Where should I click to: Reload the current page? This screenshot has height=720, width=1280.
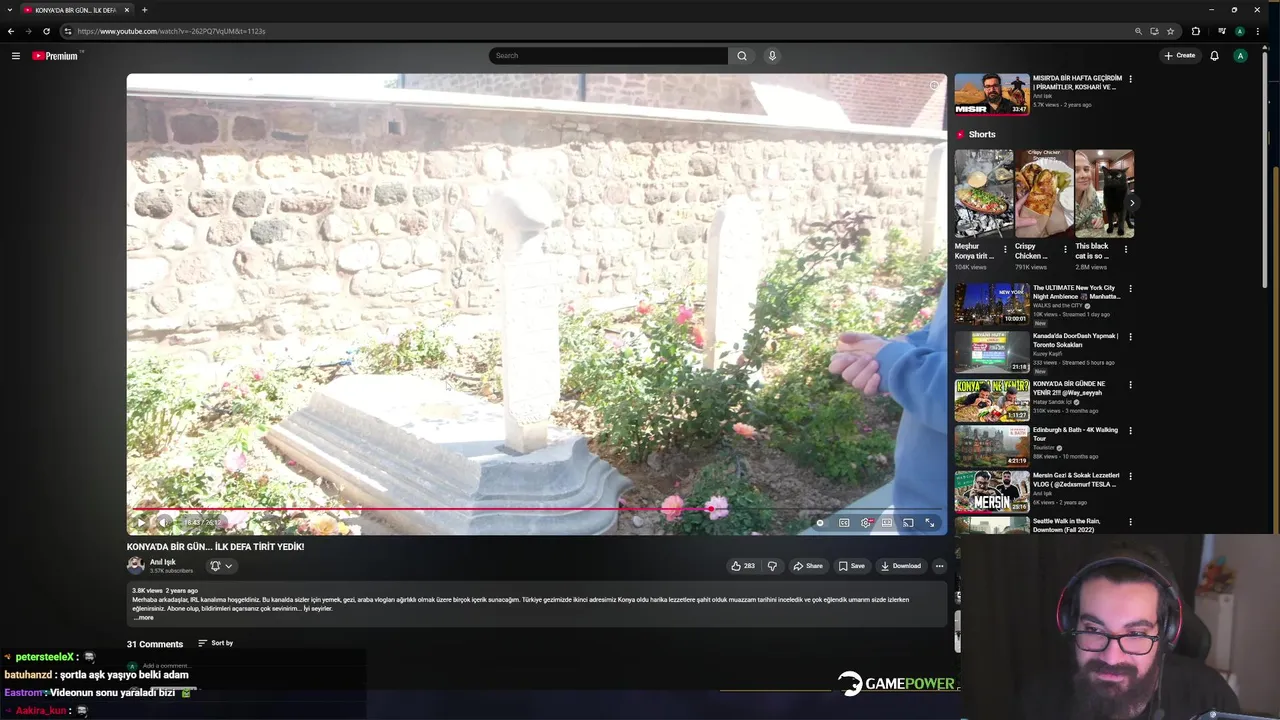point(46,31)
